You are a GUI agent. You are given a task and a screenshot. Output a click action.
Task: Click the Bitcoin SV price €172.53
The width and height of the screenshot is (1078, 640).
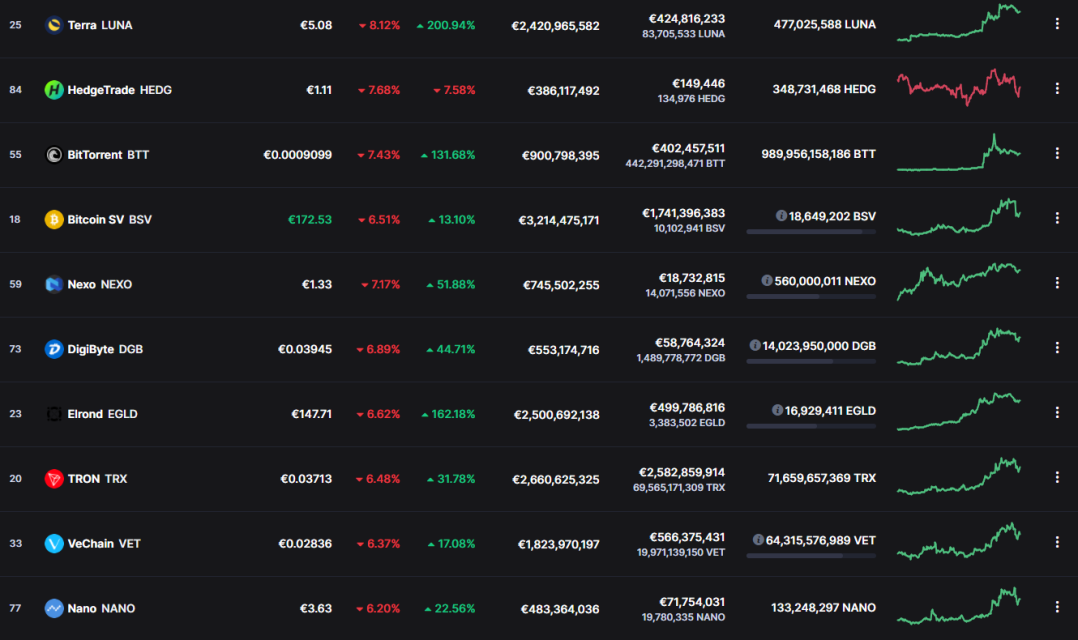309,219
